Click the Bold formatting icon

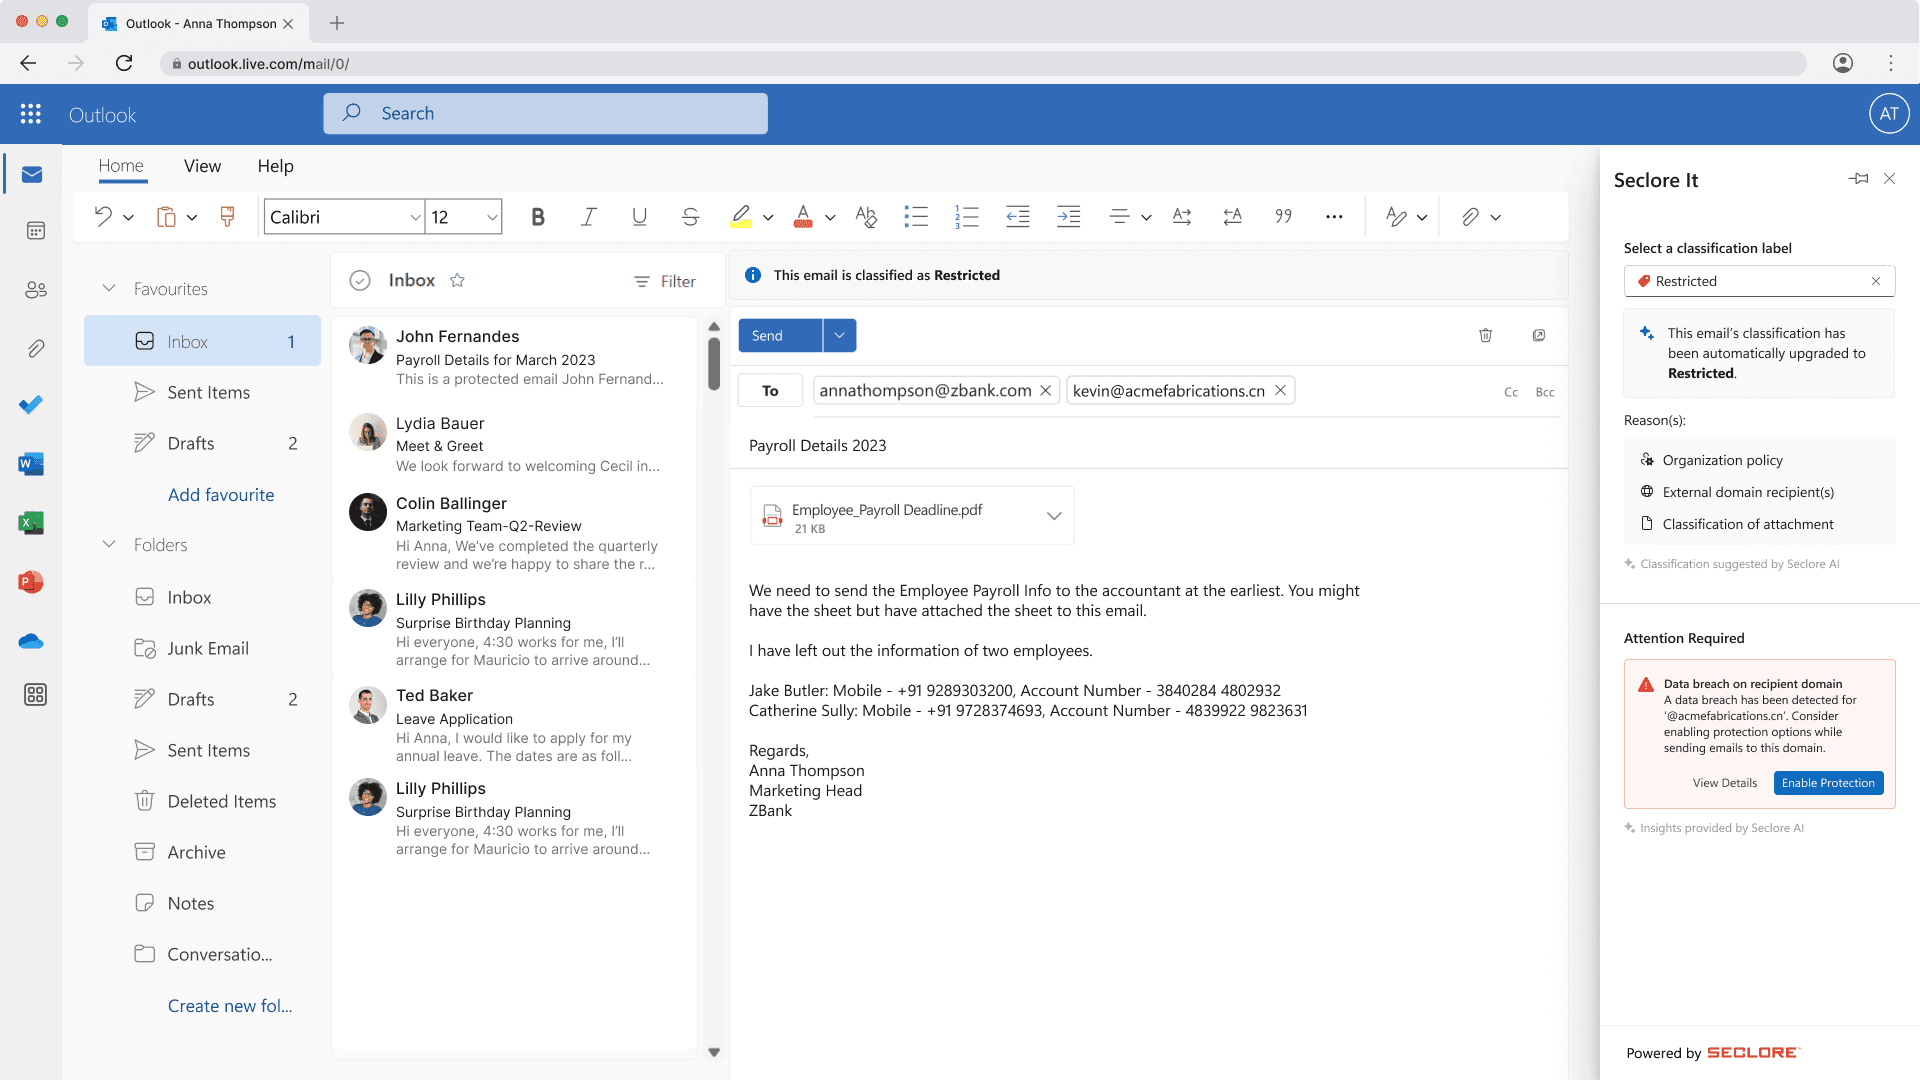pyautogui.click(x=538, y=217)
